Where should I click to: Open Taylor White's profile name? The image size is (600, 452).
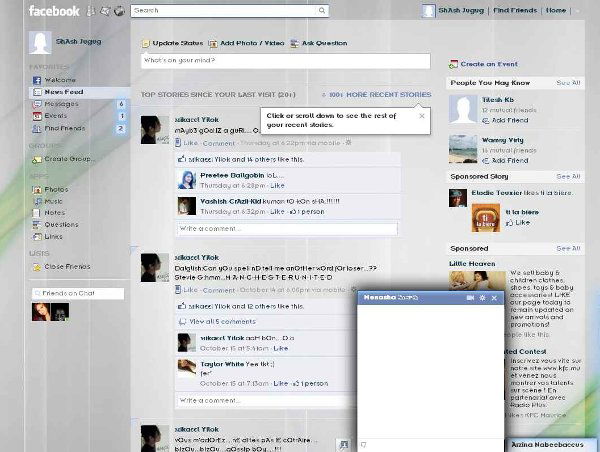pos(222,364)
